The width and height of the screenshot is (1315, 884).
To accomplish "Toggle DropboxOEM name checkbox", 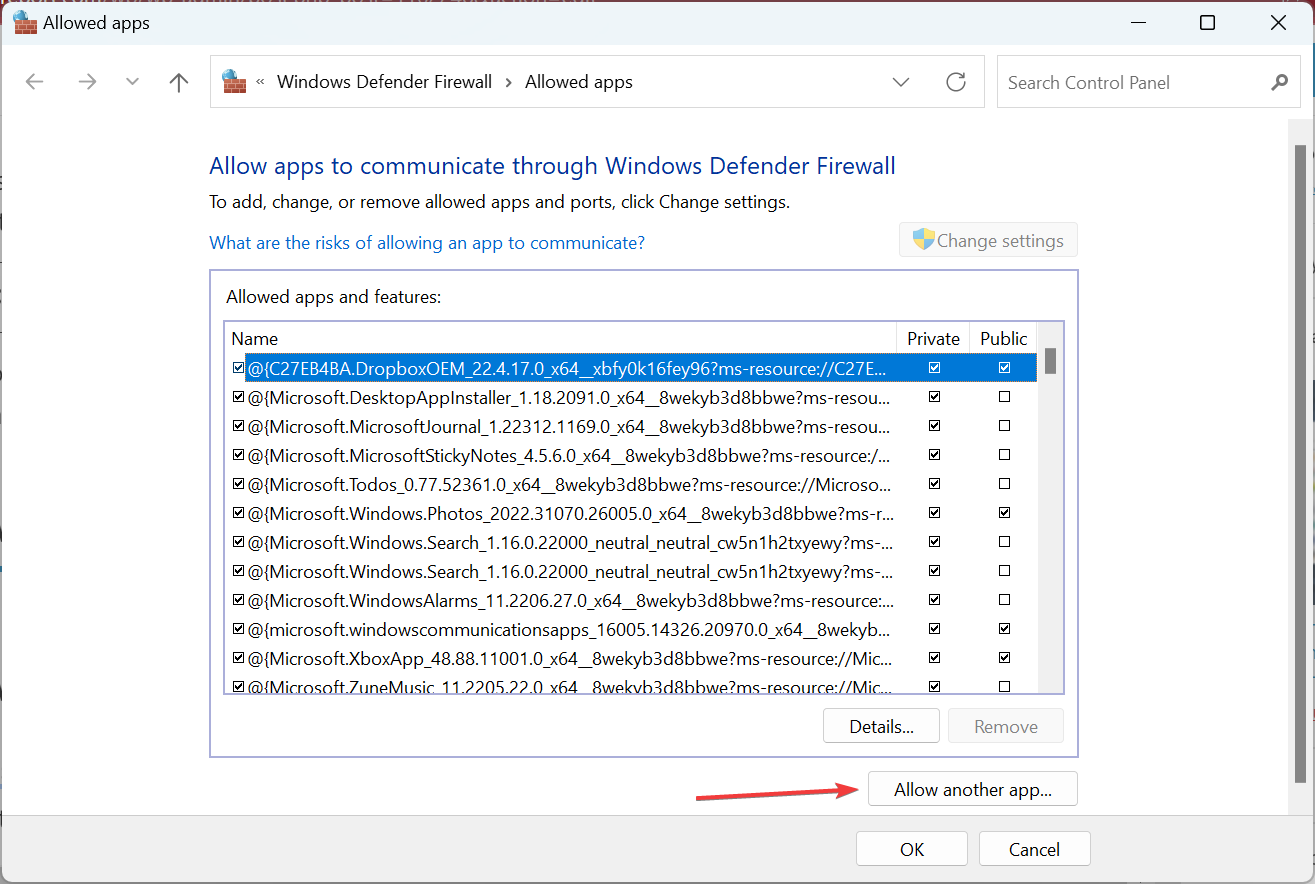I will pos(238,368).
